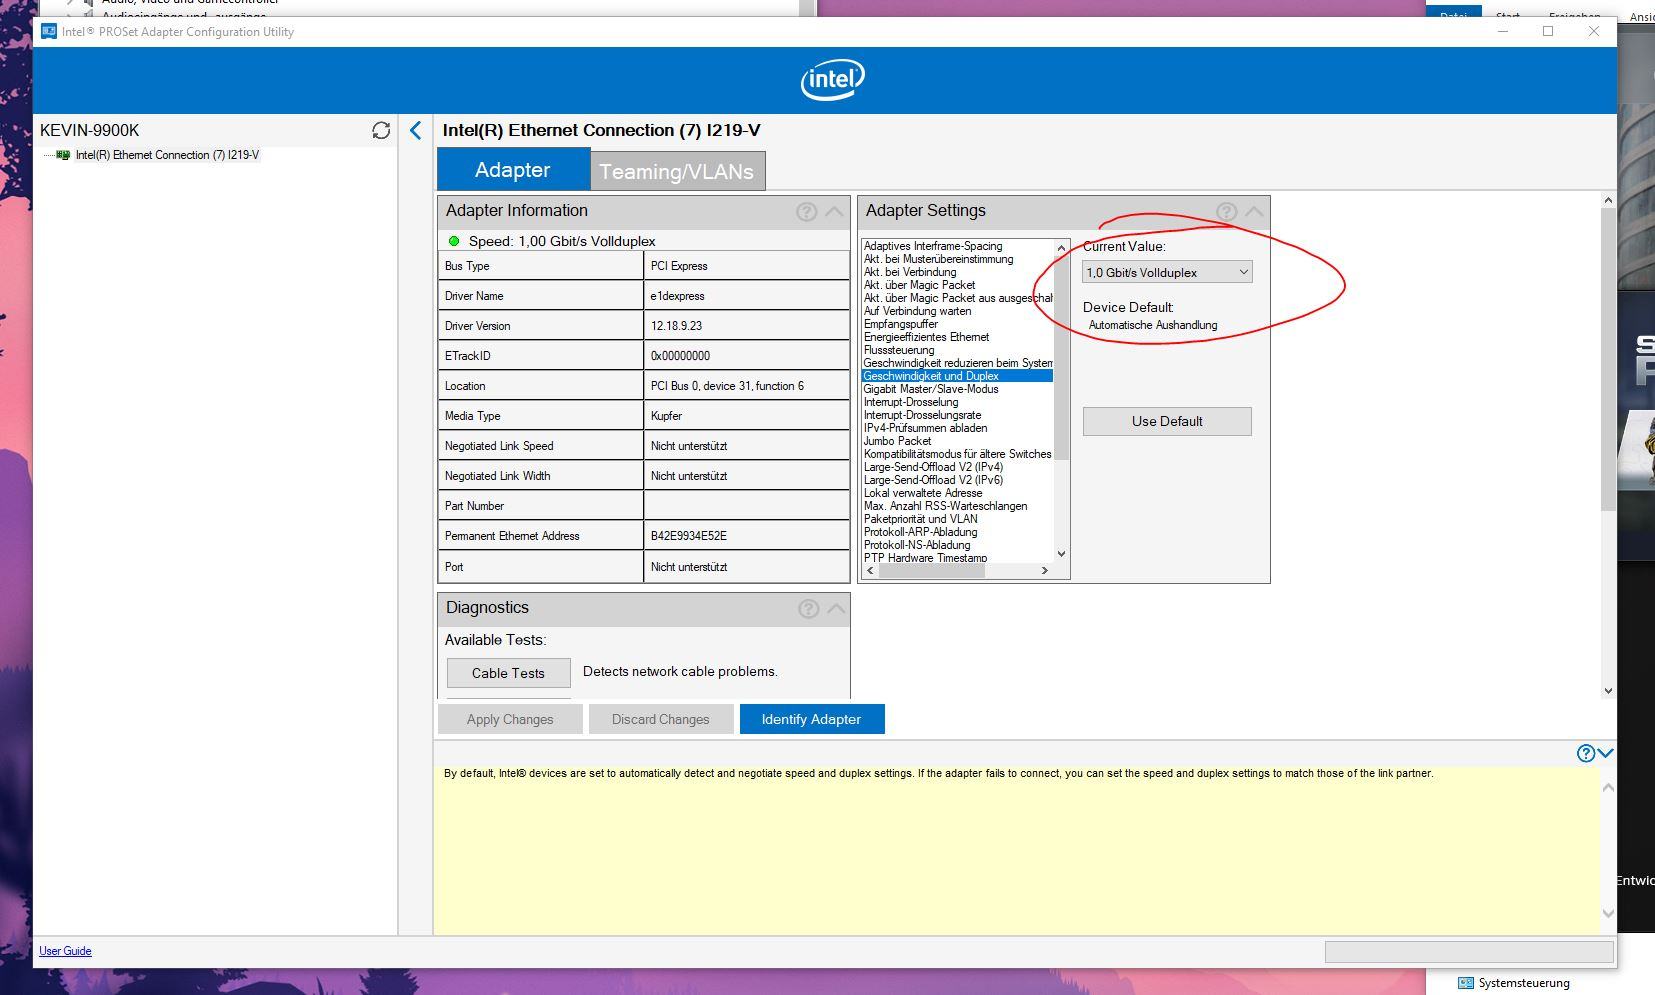Open help for the Diagnostics panel

coord(808,608)
